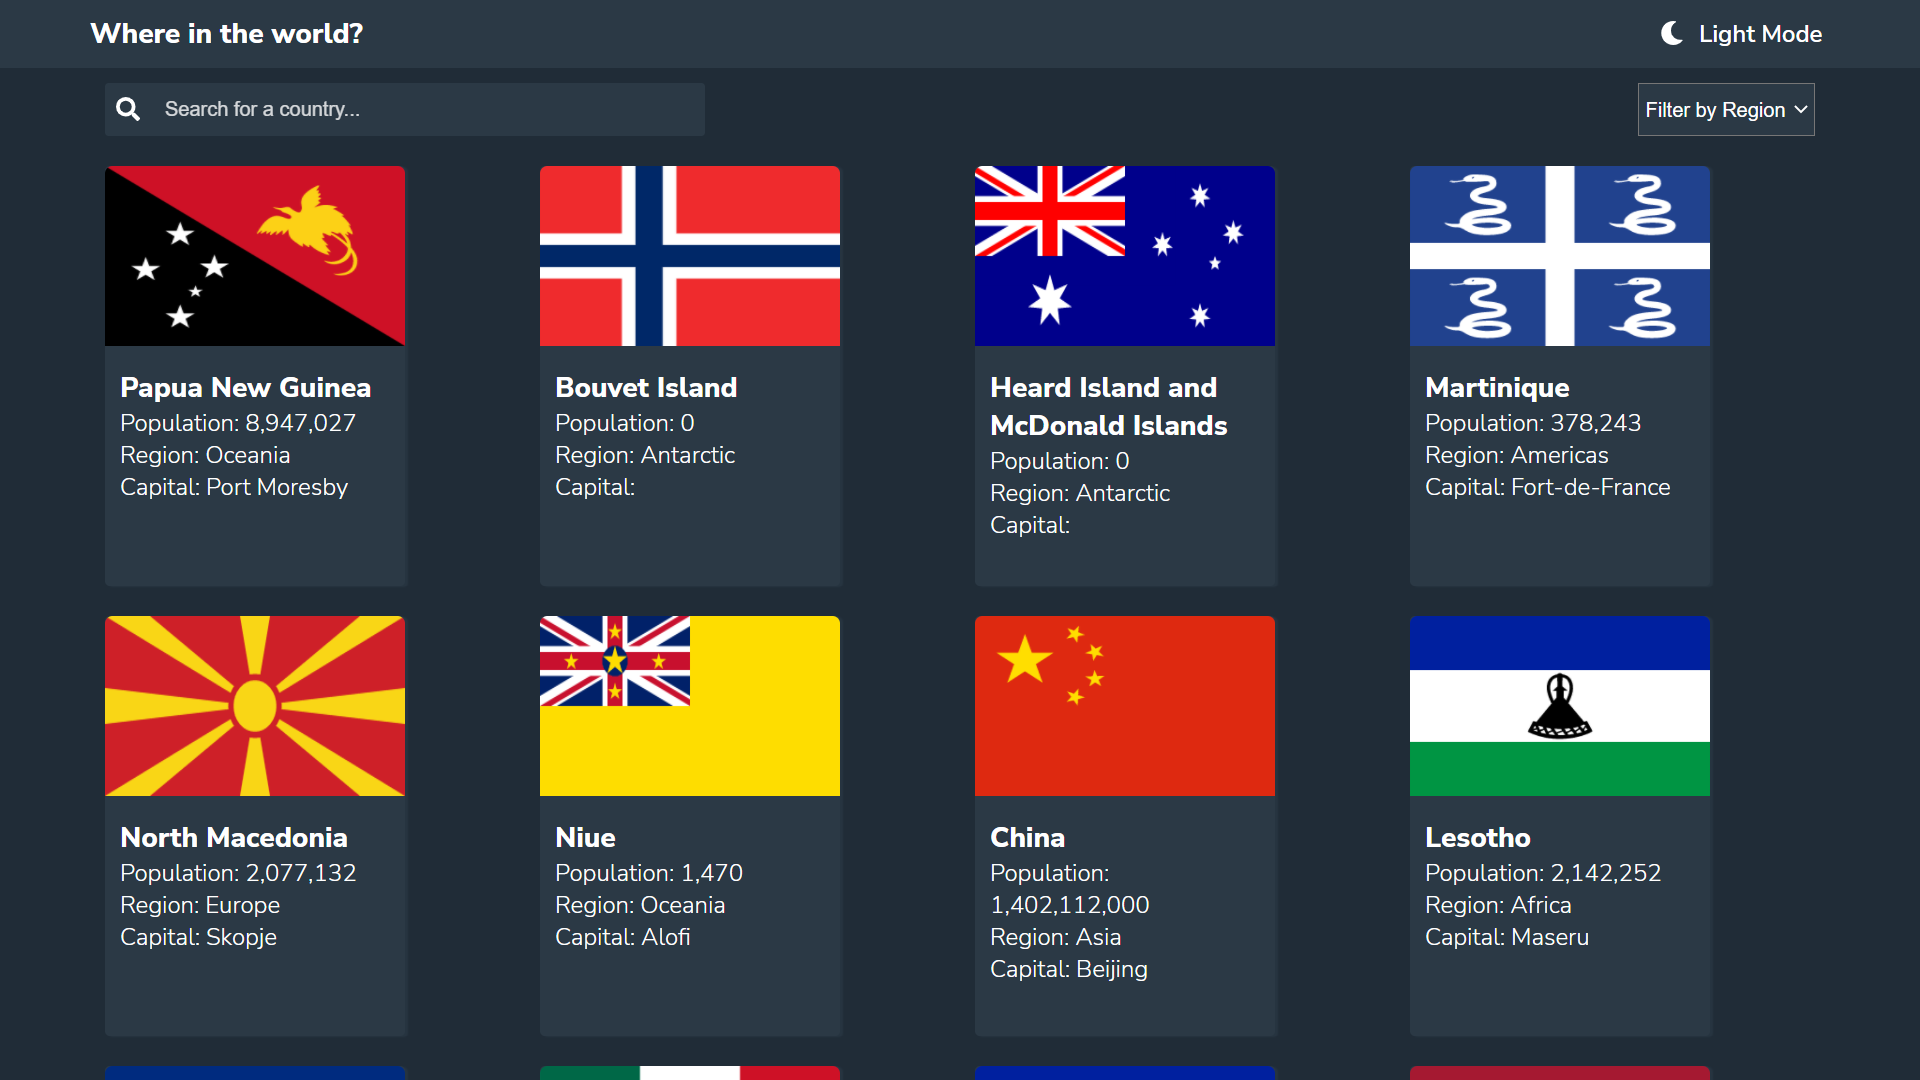
Task: Open the Lesotho tricolor flag image
Action: [1560, 706]
